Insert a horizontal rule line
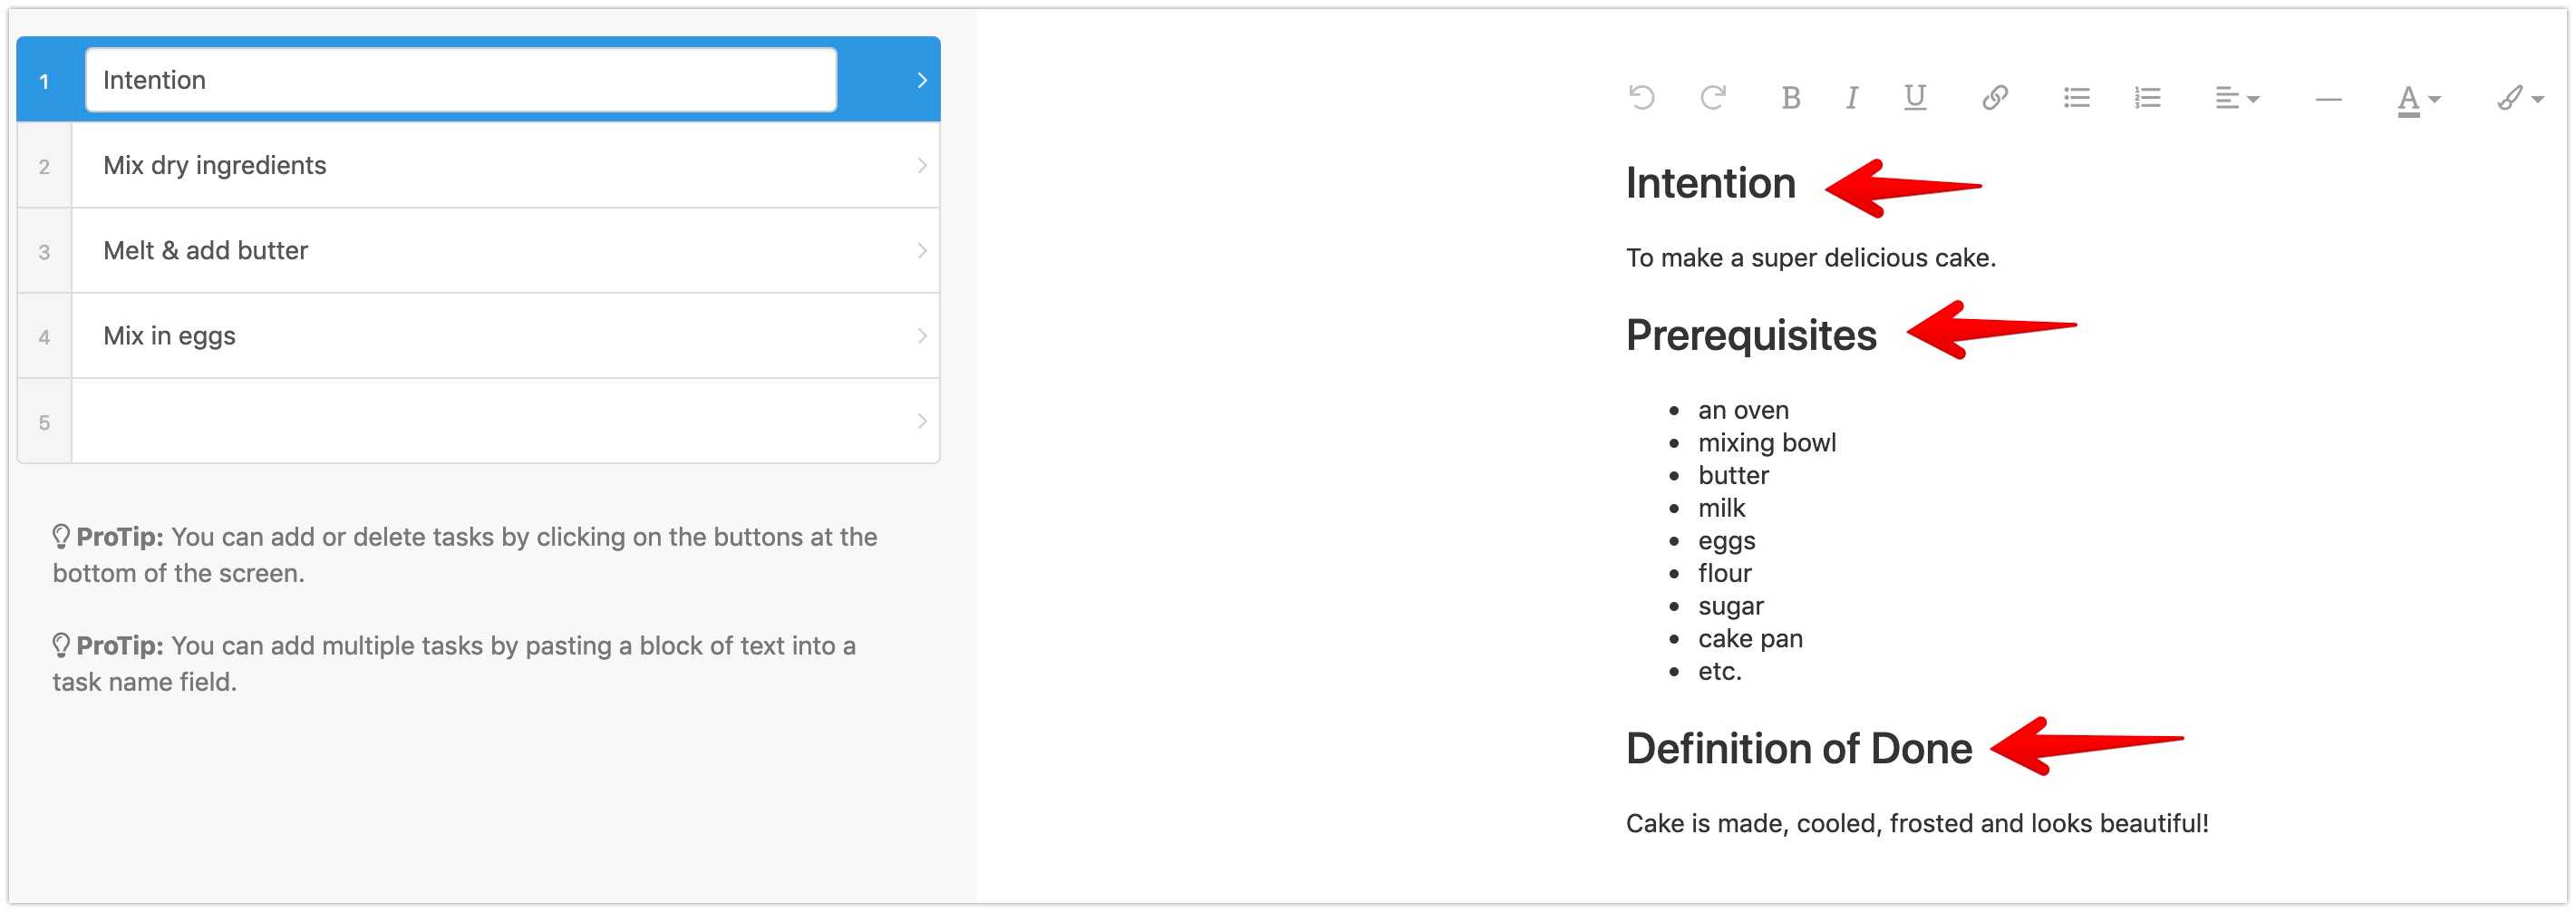 [2328, 99]
